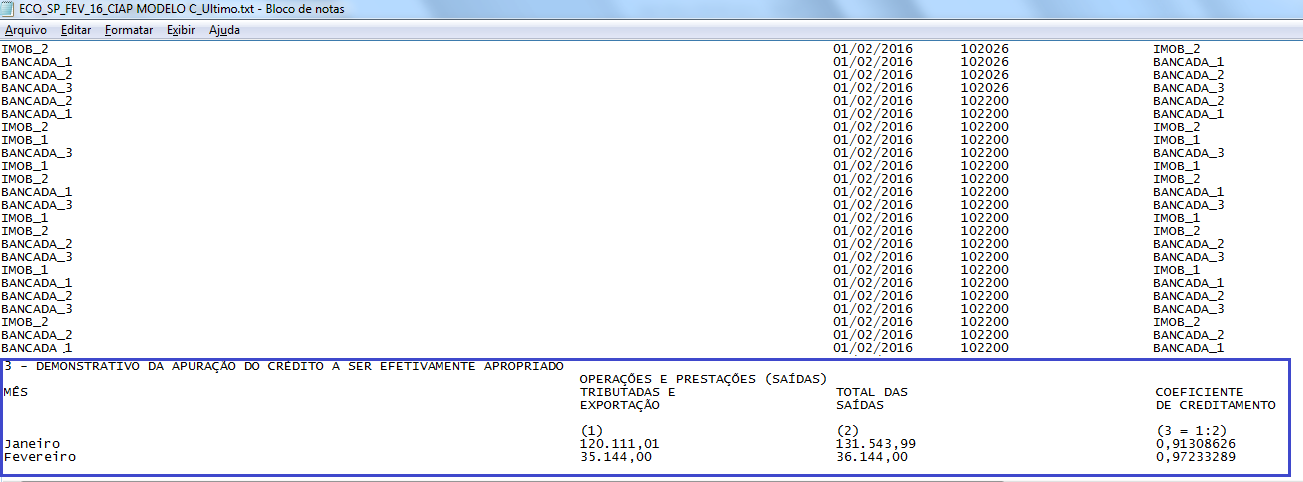Click the COEFICIENTE header text
1303x482 pixels.
(1199, 392)
